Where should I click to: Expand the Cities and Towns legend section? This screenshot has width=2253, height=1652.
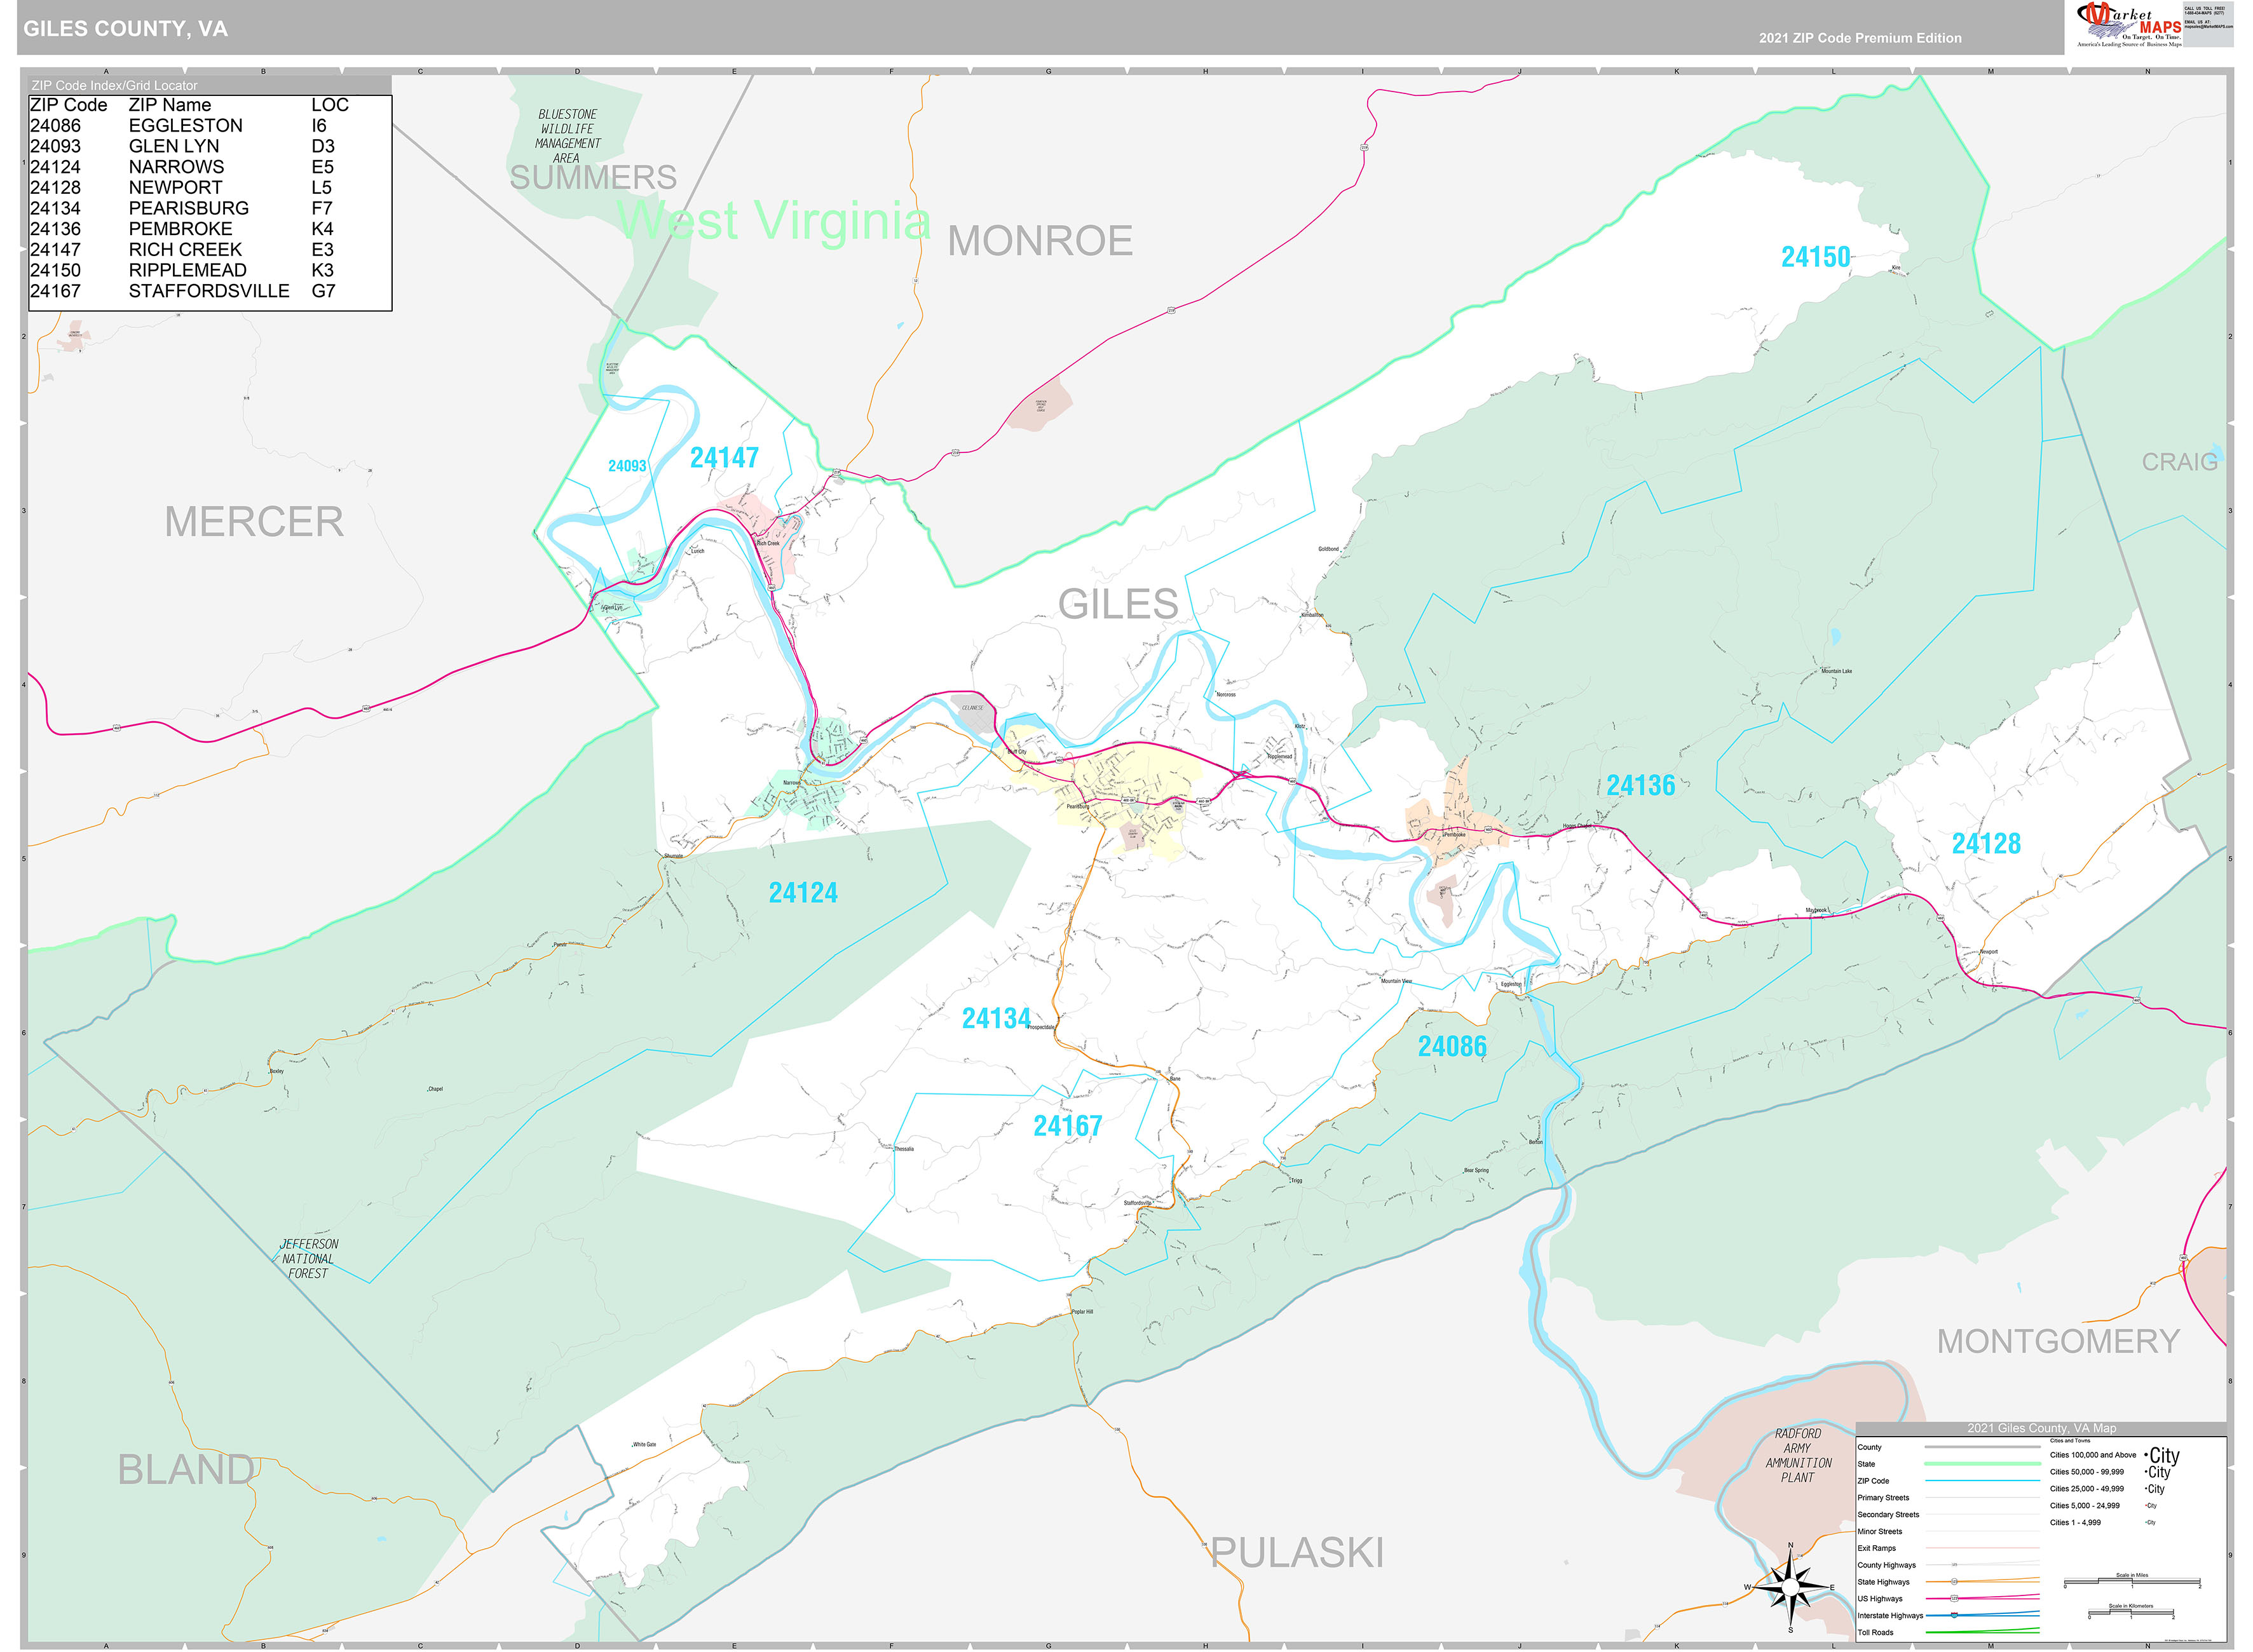(x=2071, y=1440)
